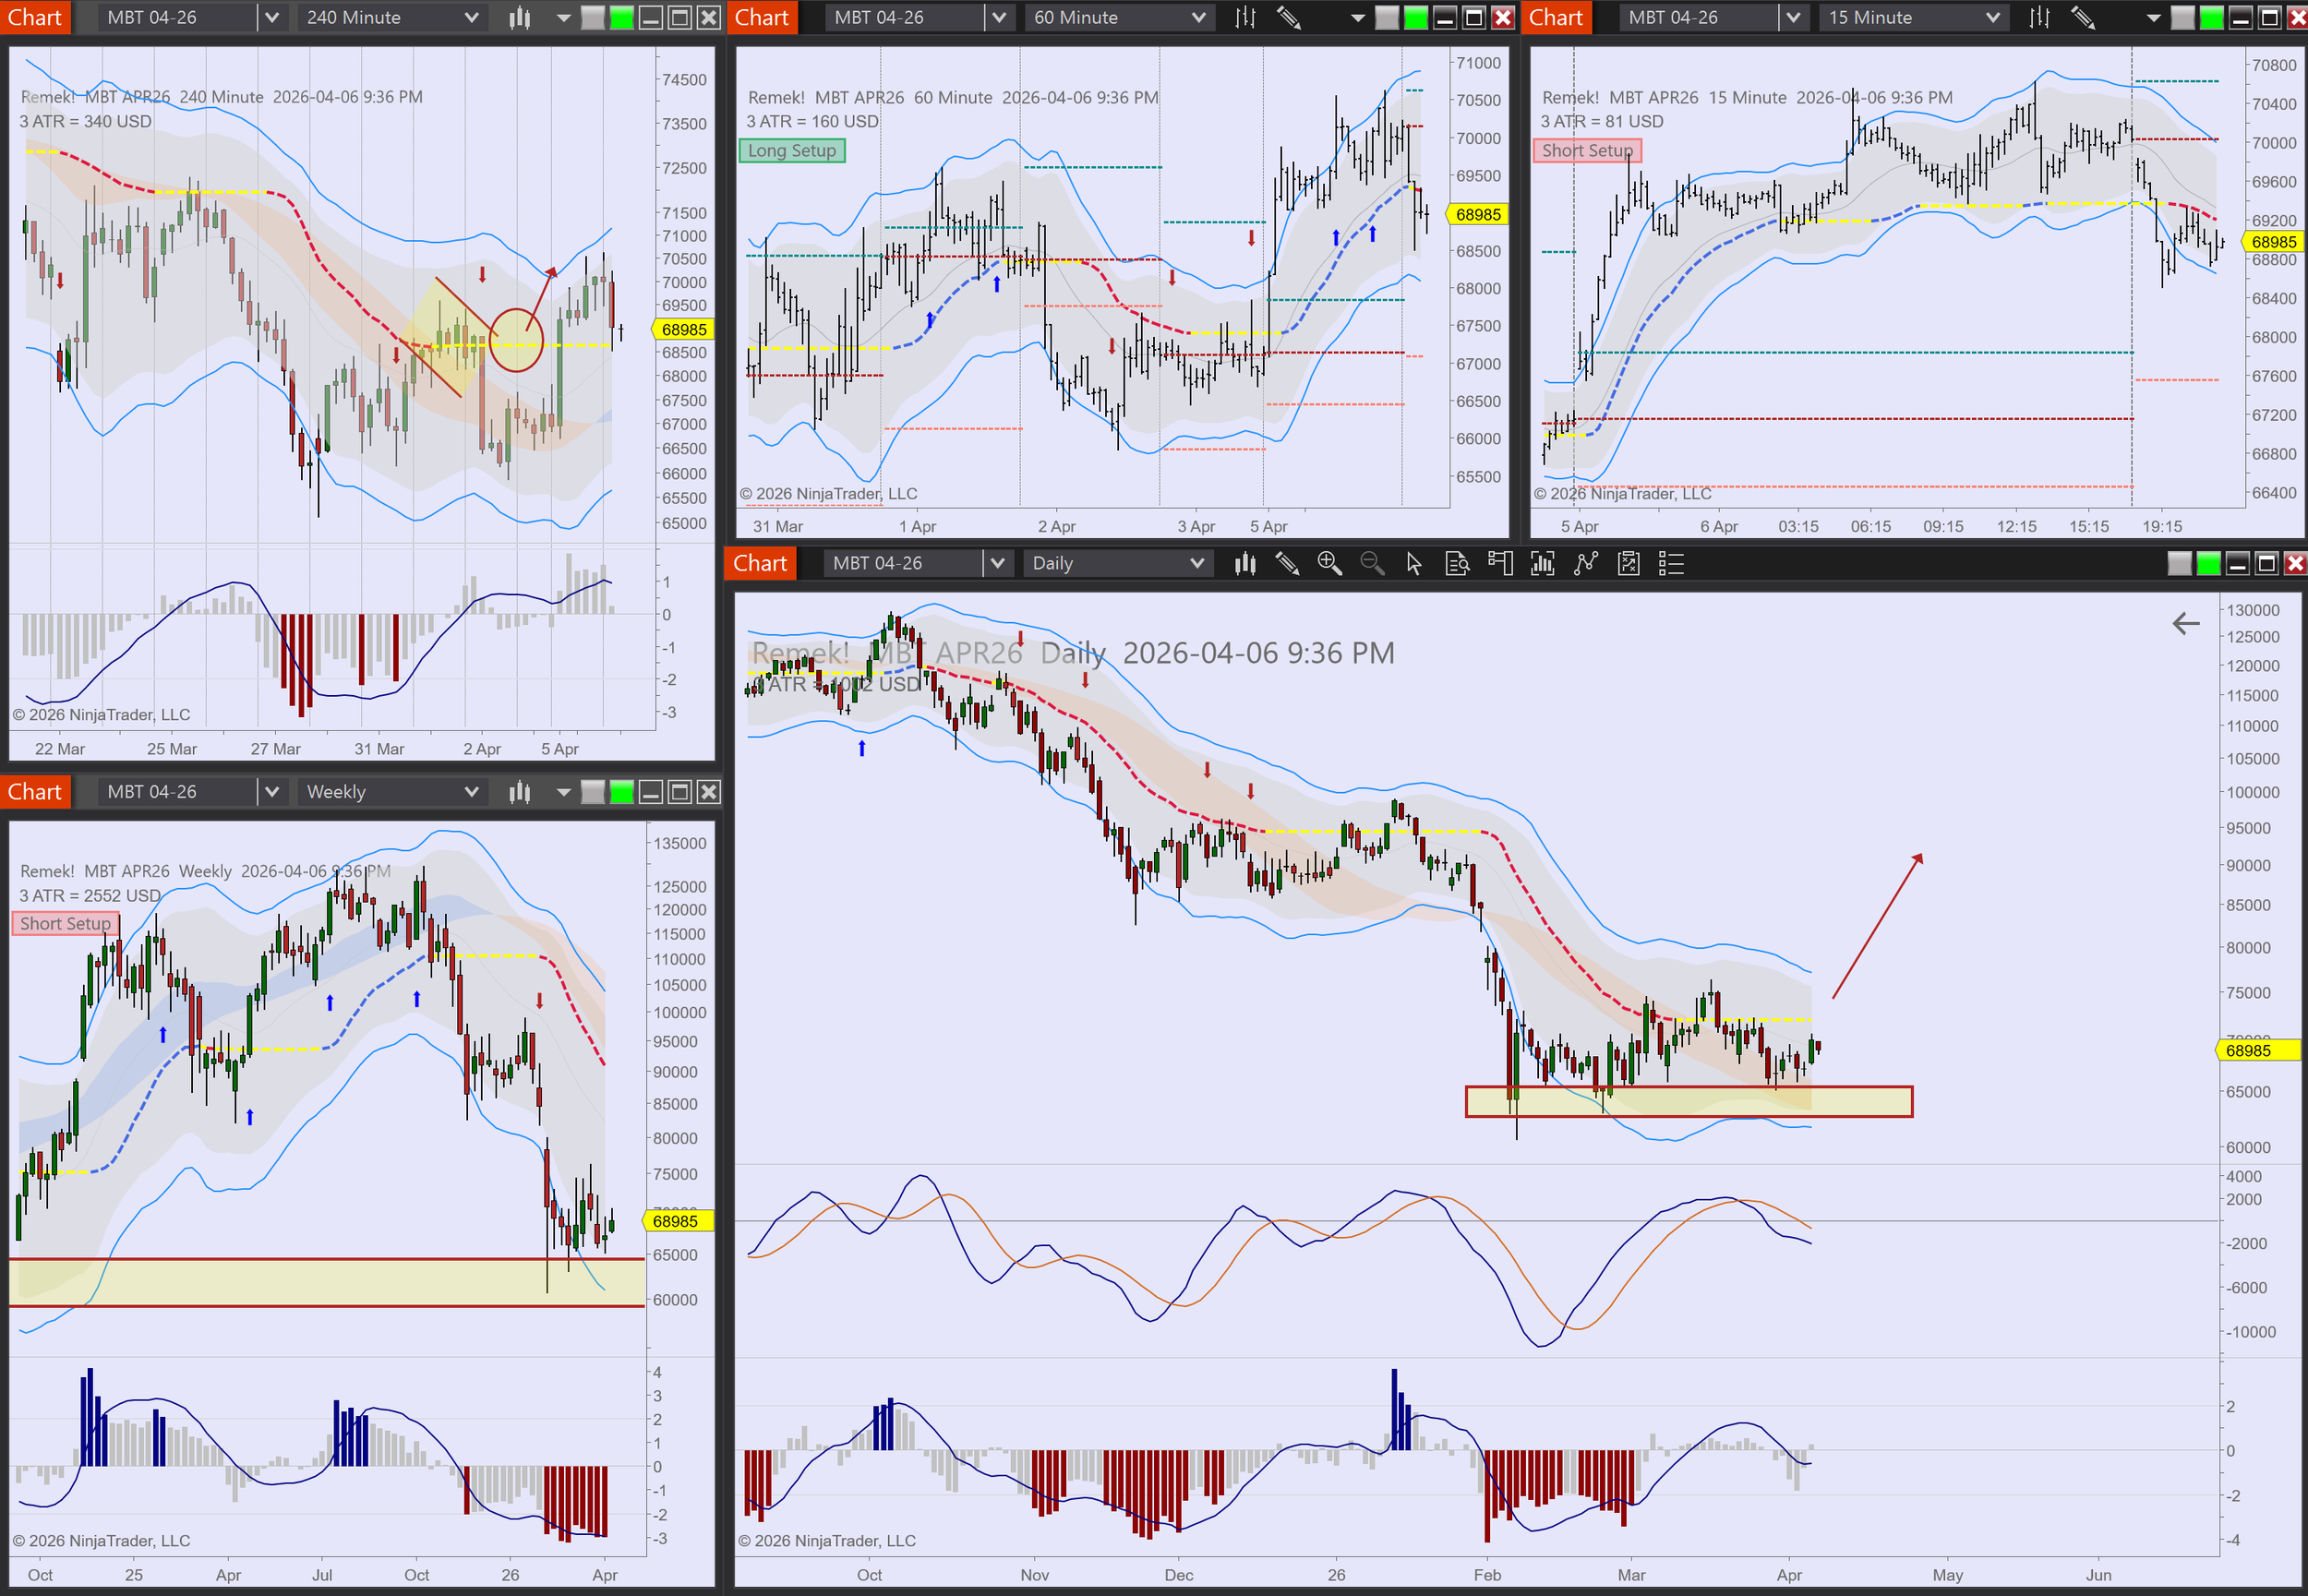Click the Long Setup label on 60 Minute chart
2308x1596 pixels.
(x=792, y=151)
